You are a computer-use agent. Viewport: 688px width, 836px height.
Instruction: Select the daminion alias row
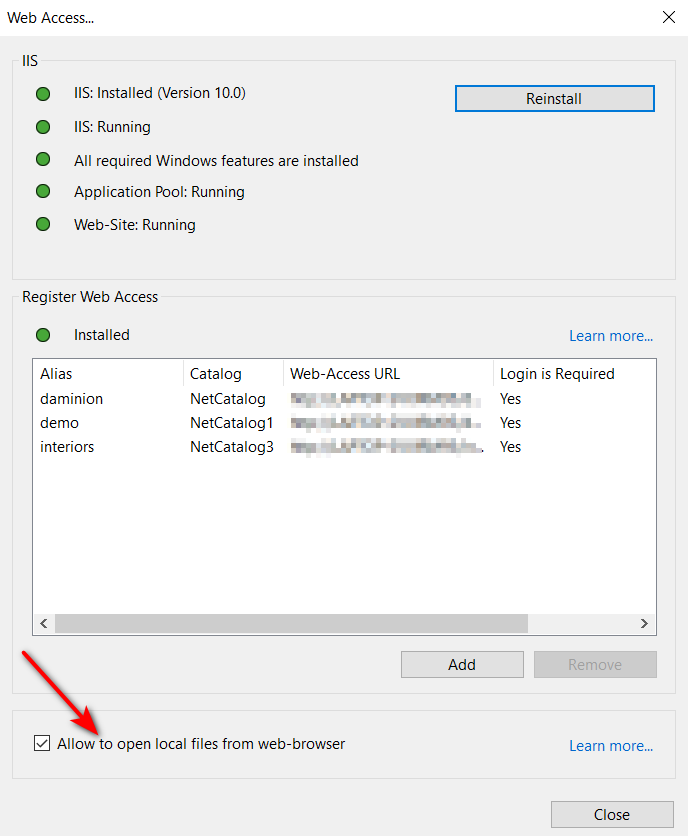point(71,399)
